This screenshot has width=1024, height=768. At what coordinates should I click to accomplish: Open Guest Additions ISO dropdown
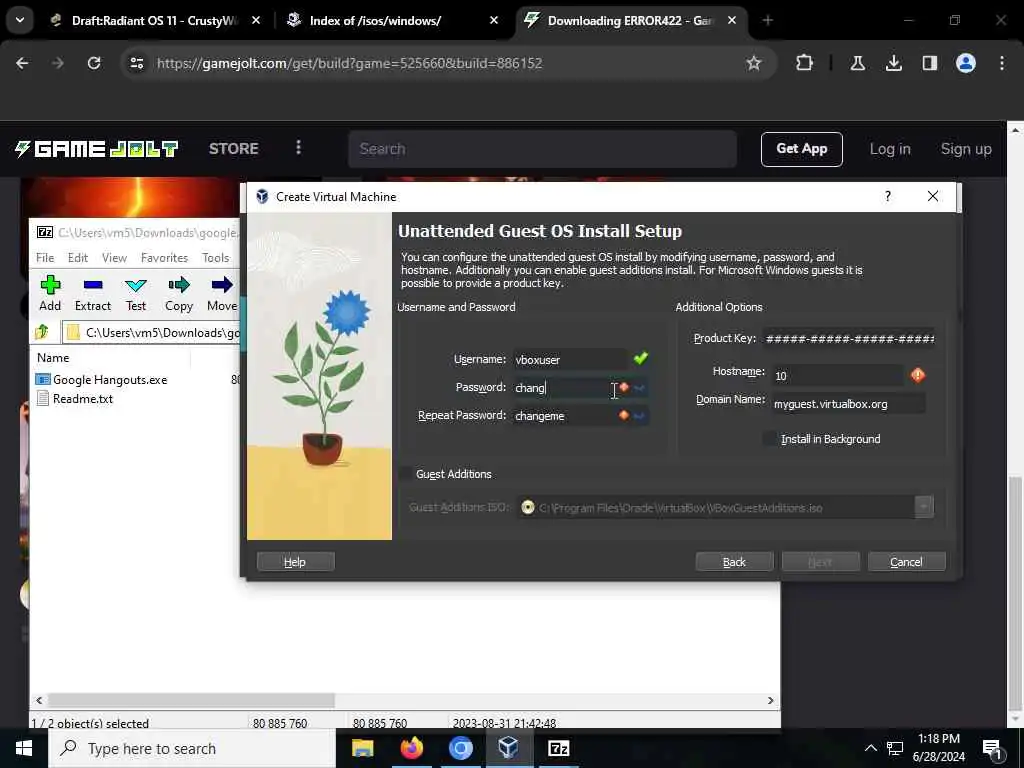pos(923,507)
